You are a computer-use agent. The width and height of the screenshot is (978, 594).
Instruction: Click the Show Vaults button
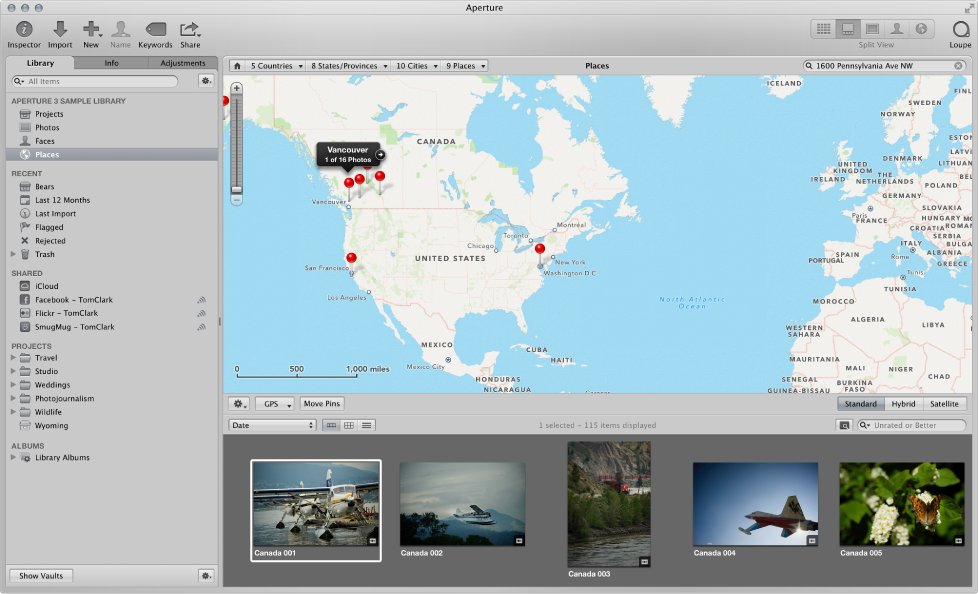[40, 575]
